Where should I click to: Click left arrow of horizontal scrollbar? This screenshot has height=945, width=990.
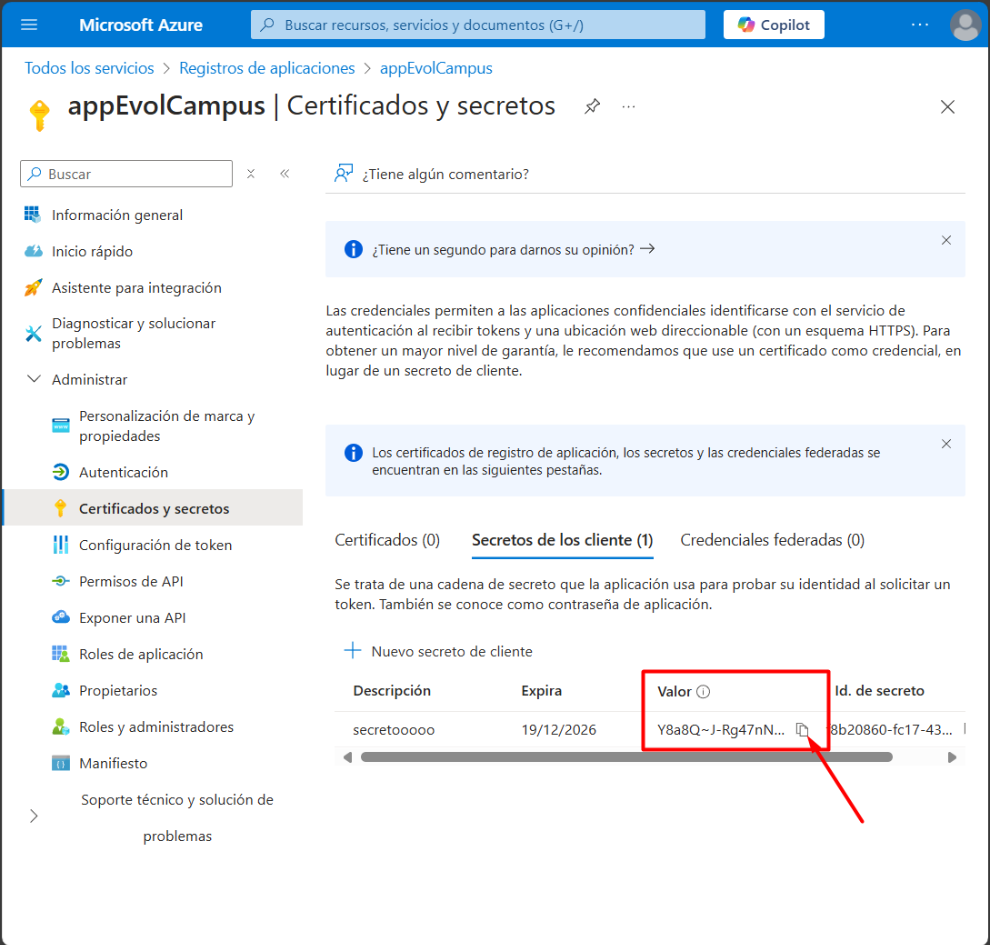point(347,757)
